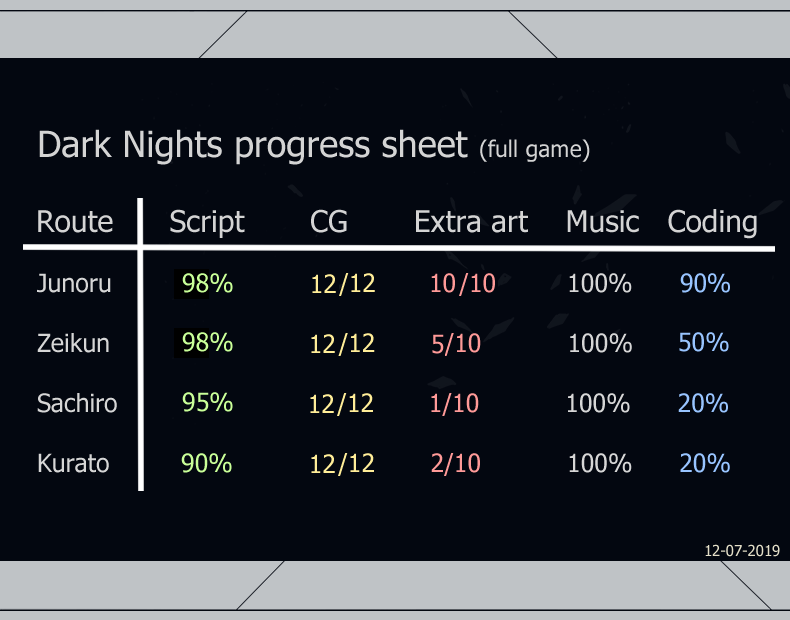Viewport: 790px width, 620px height.
Task: Click the Extra art column header
Action: [x=471, y=222]
